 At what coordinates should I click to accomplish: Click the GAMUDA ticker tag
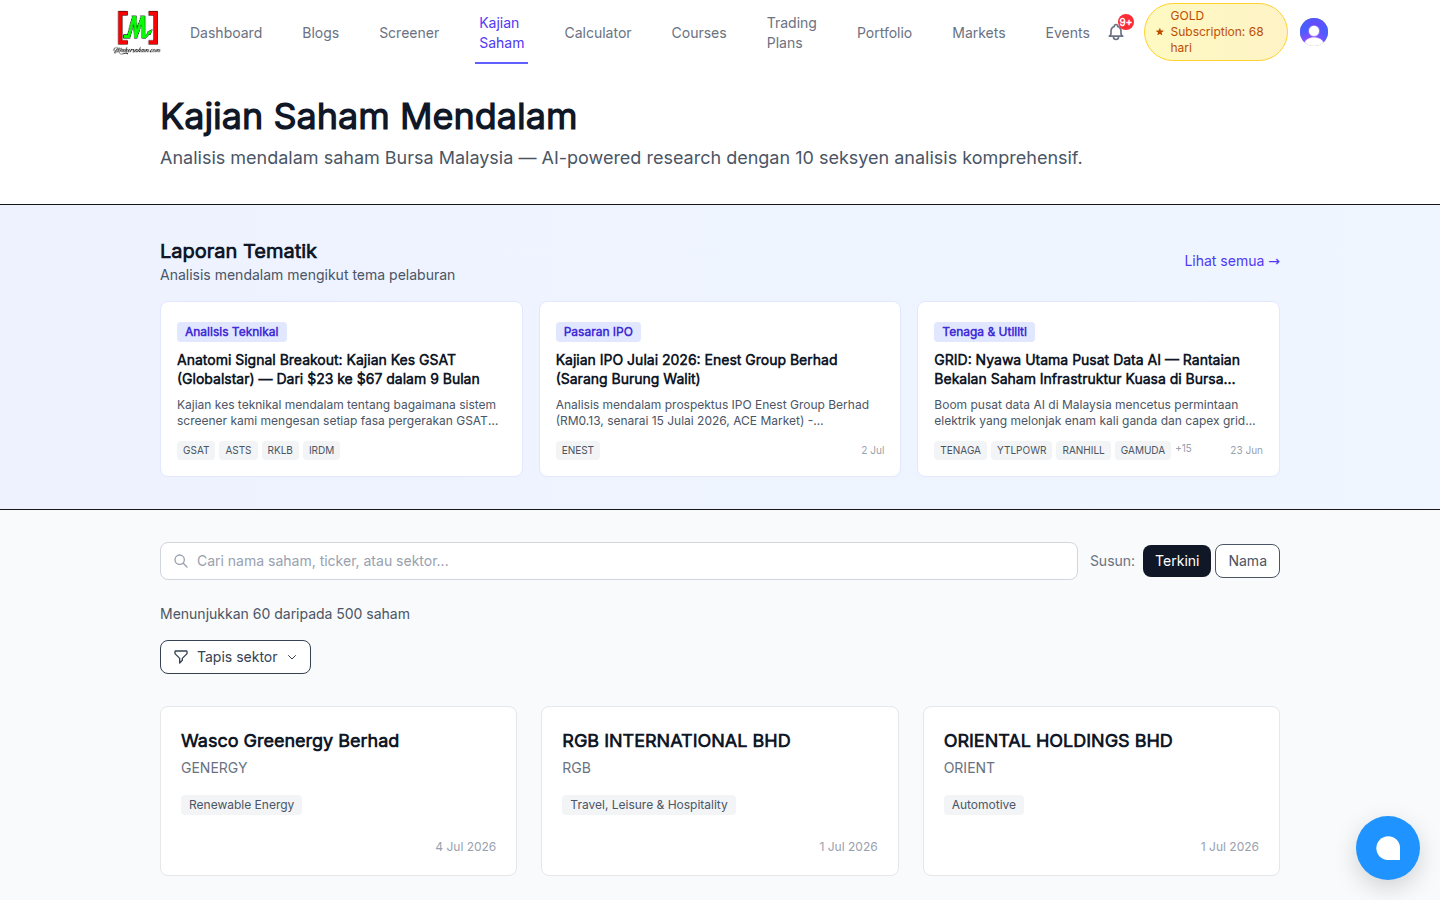tap(1142, 450)
